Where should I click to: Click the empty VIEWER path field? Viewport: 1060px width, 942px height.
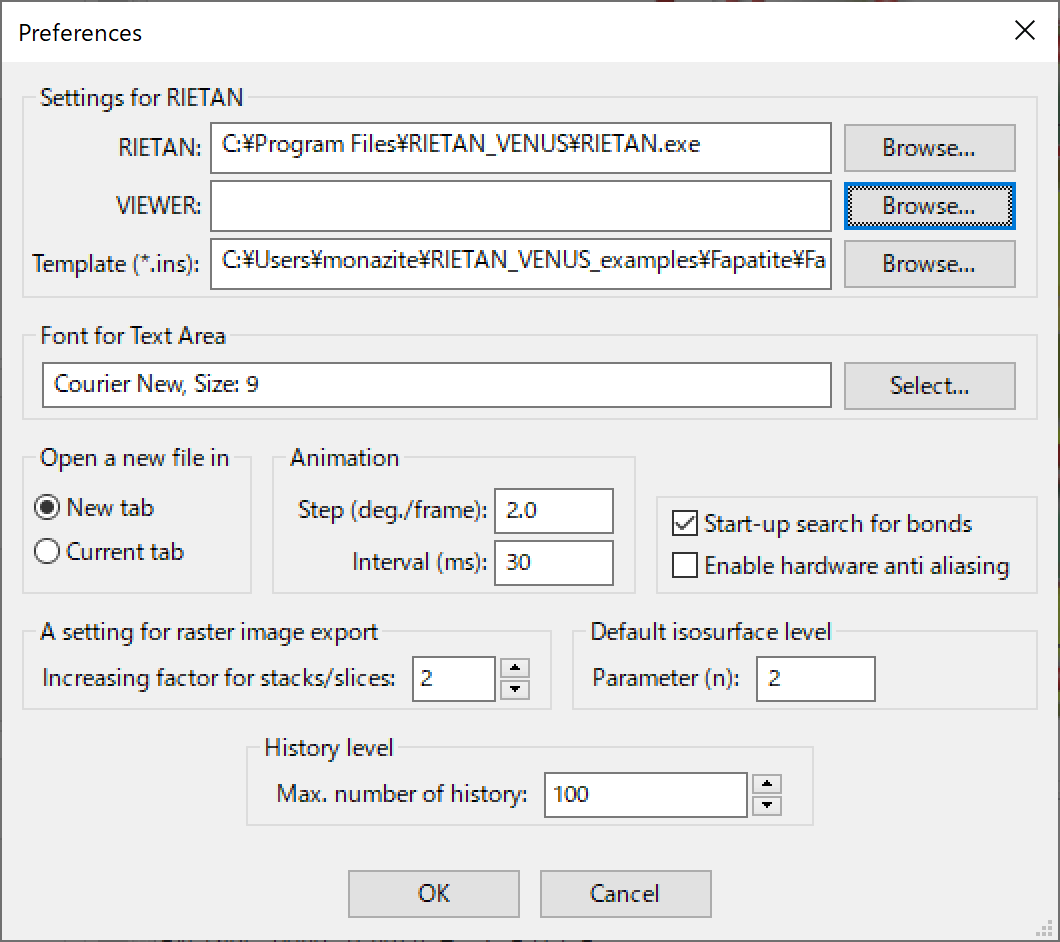click(x=520, y=206)
